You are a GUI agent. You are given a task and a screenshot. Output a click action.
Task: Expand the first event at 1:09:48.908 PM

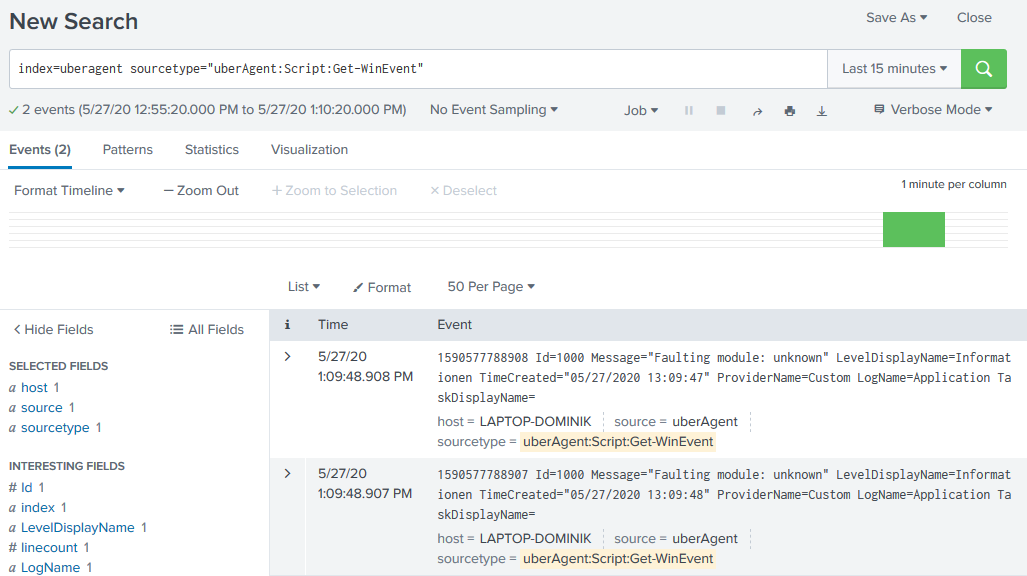click(x=288, y=357)
